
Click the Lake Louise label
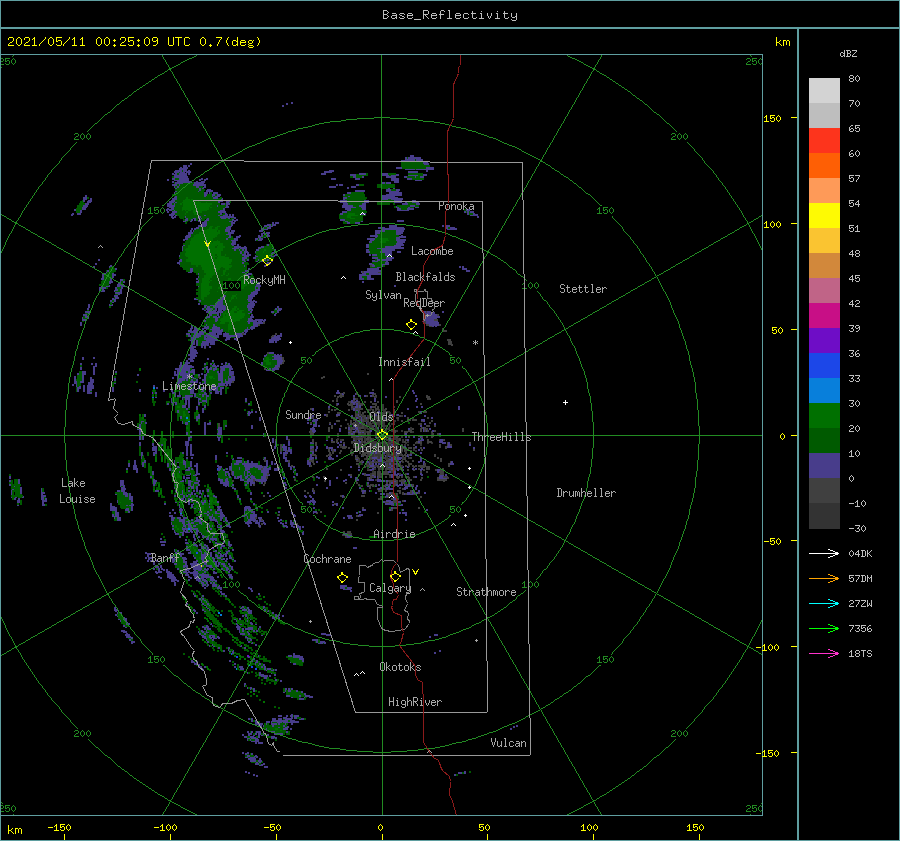[x=77, y=491]
